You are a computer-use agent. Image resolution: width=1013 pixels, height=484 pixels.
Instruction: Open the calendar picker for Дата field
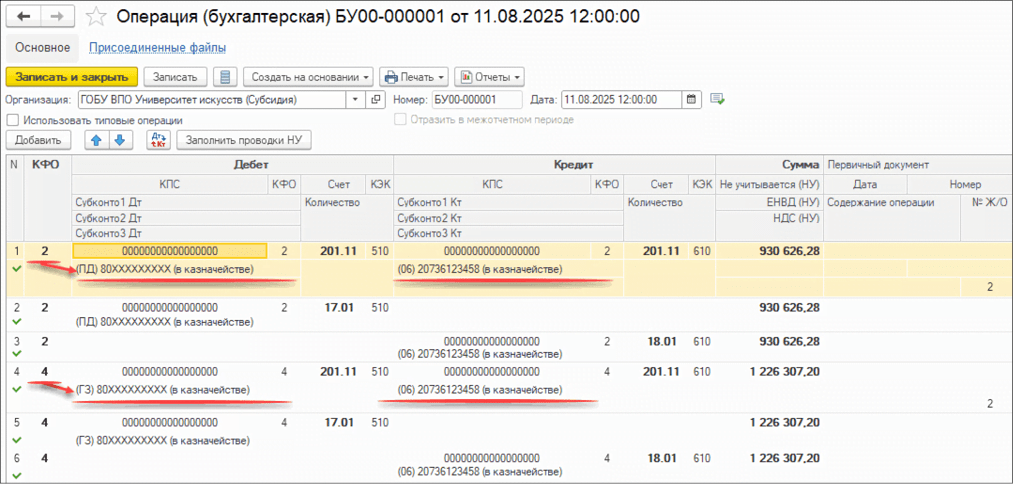pyautogui.click(x=692, y=99)
